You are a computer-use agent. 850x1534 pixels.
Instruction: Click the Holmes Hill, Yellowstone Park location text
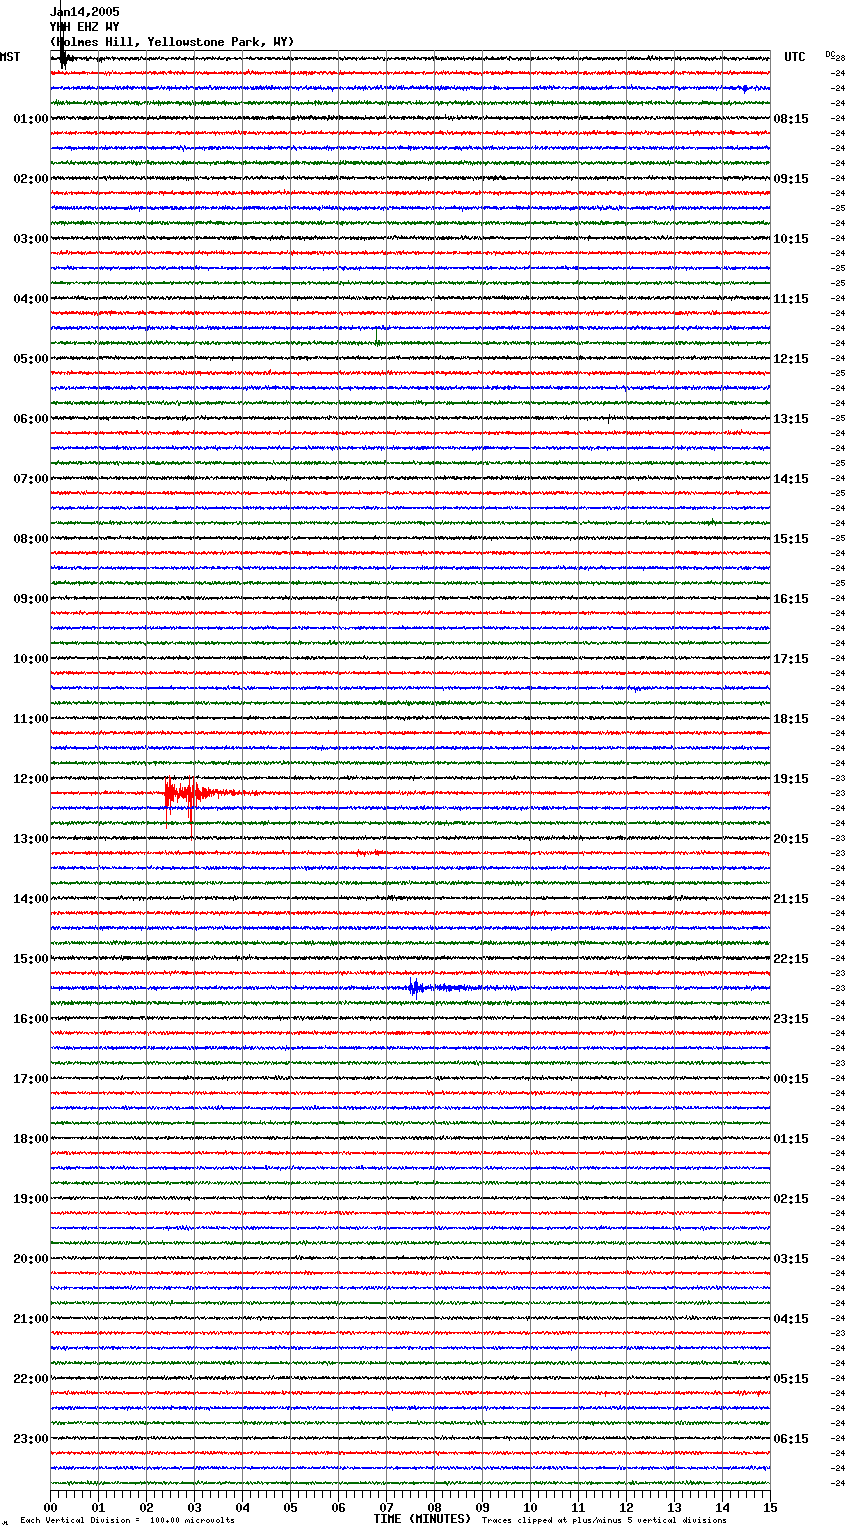pyautogui.click(x=172, y=42)
